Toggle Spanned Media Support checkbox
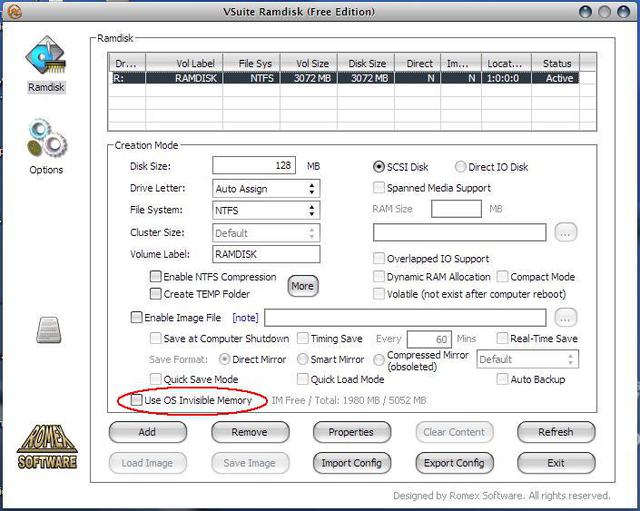Viewport: 640px width, 511px height. click(x=379, y=188)
